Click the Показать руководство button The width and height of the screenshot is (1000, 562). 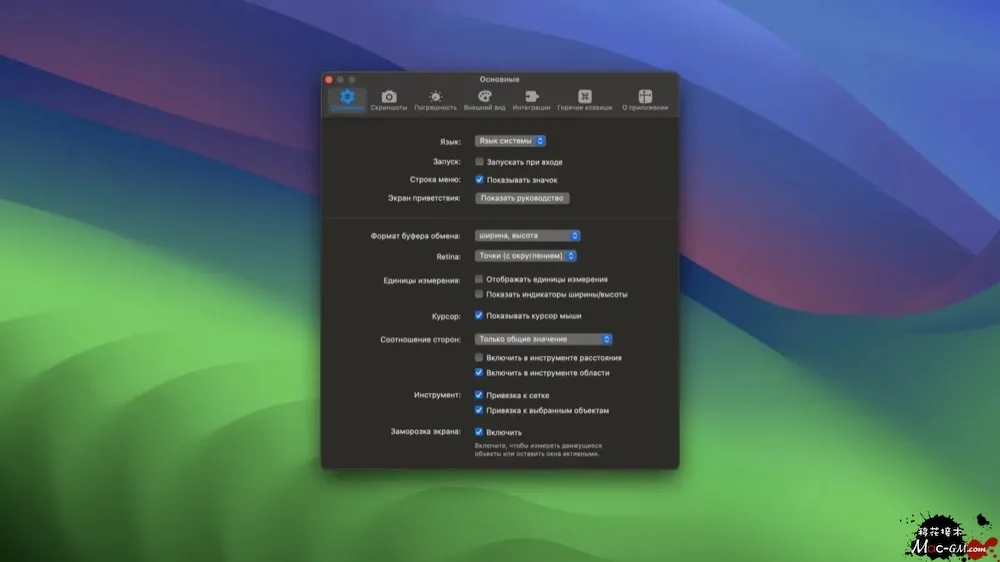pos(522,198)
